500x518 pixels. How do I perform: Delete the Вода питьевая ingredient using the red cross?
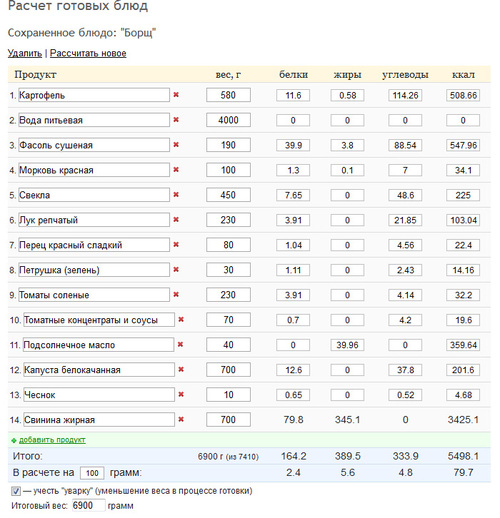pos(176,120)
